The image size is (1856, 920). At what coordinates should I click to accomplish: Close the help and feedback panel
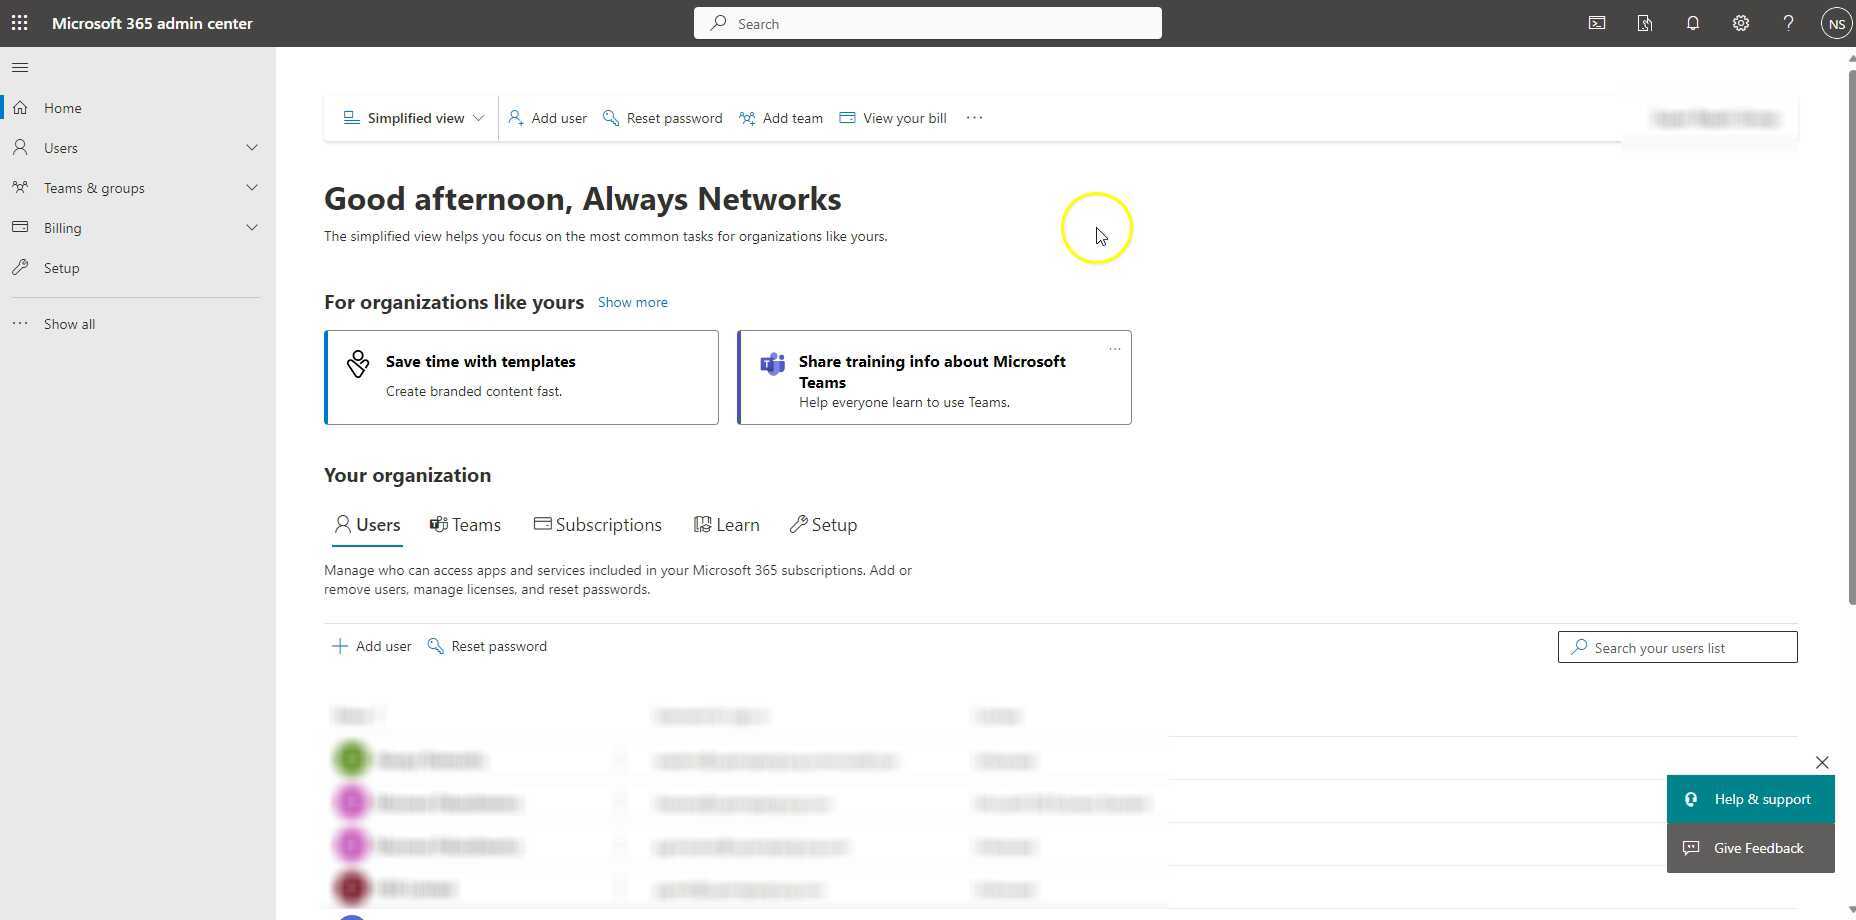point(1822,763)
